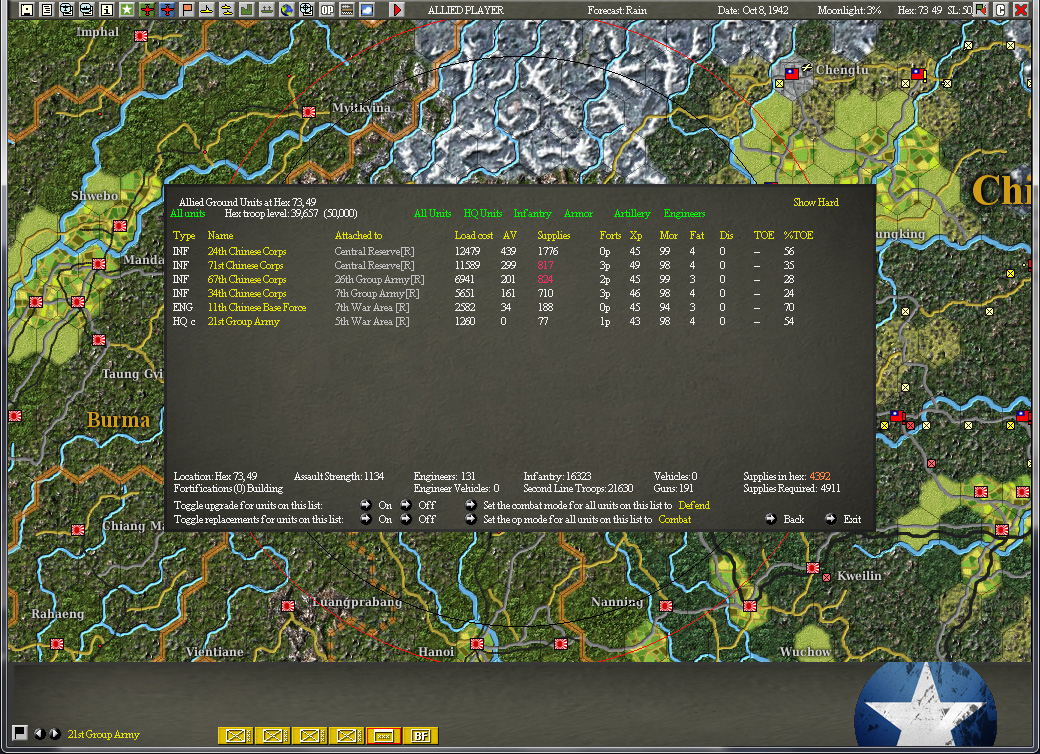Screen dimensions: 1040x754
Task: Click the Chinese flag base at Chengtu
Action: (x=792, y=74)
